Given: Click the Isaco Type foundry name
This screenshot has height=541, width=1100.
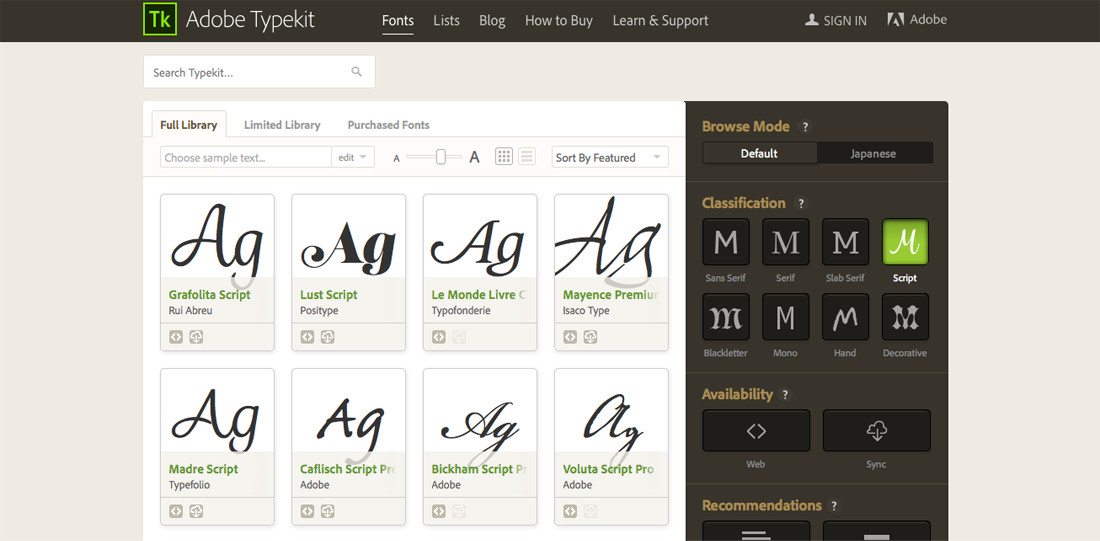Looking at the screenshot, I should coord(586,310).
